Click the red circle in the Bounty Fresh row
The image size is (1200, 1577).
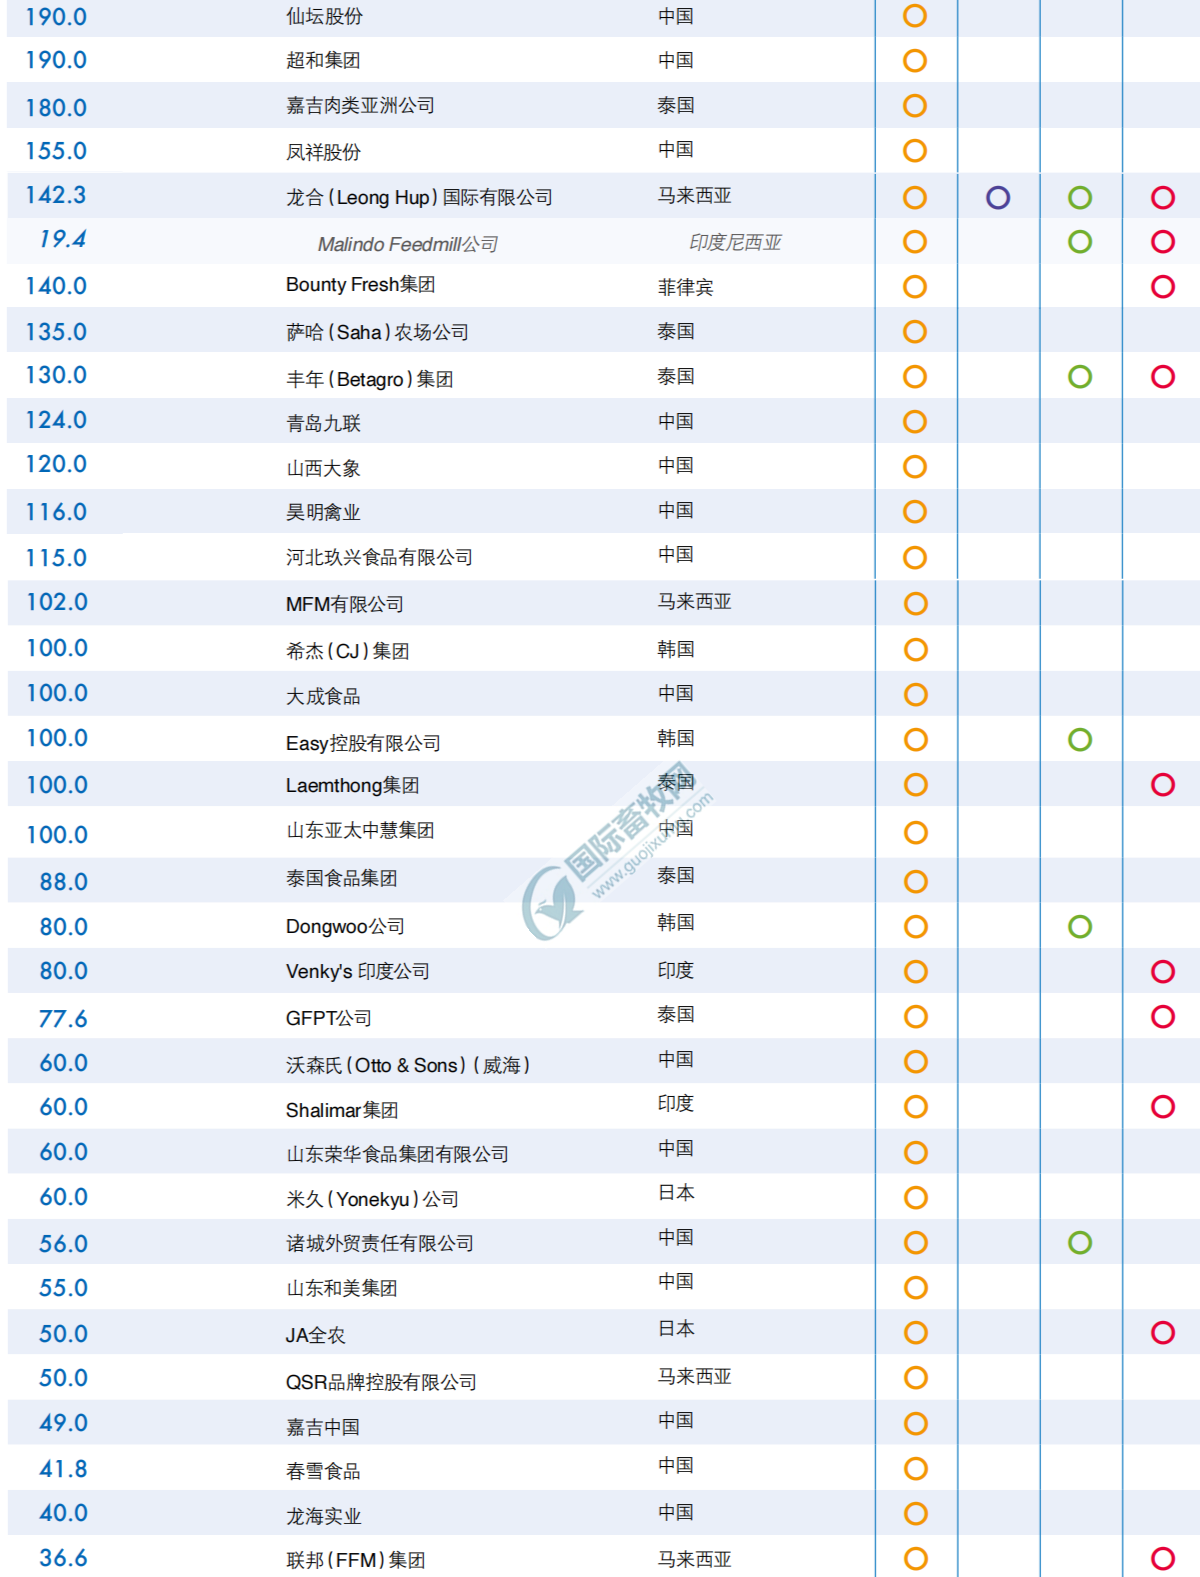click(x=1162, y=287)
